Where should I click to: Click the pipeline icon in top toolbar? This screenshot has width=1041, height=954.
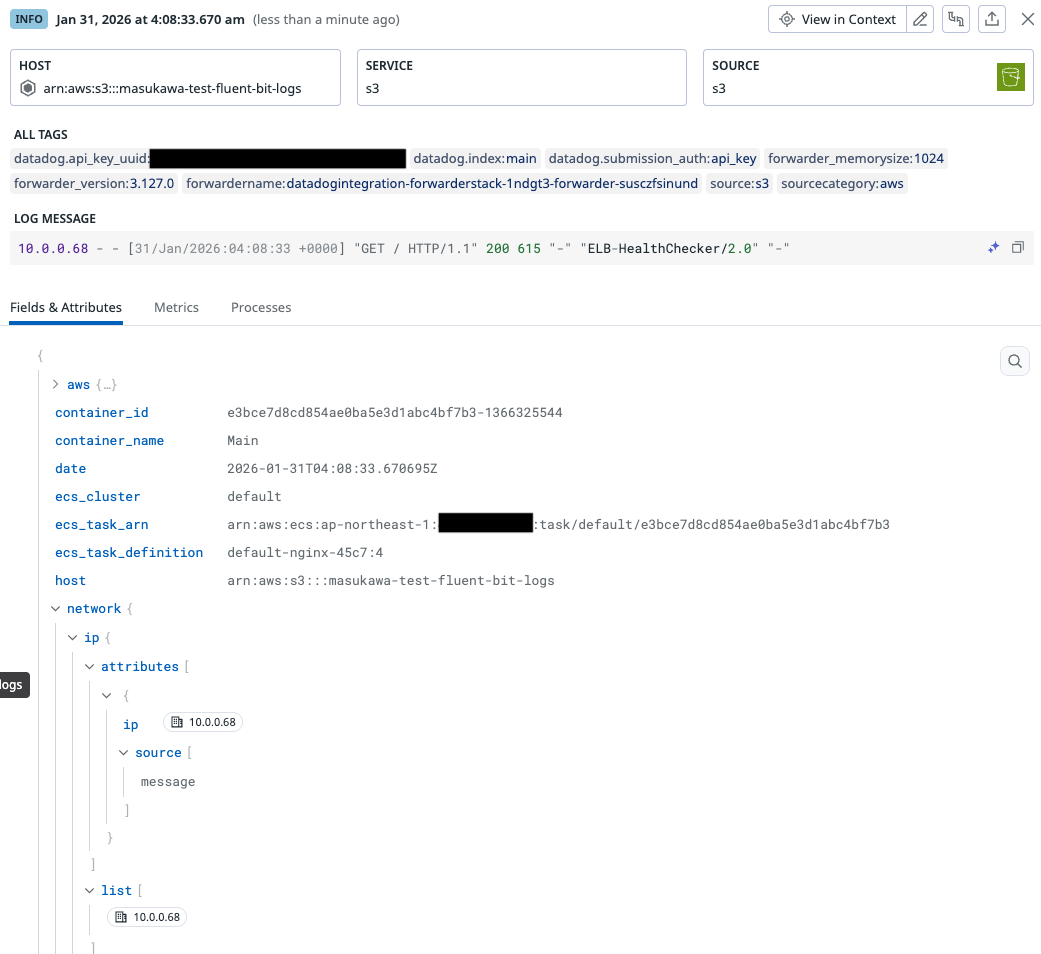pyautogui.click(x=956, y=19)
